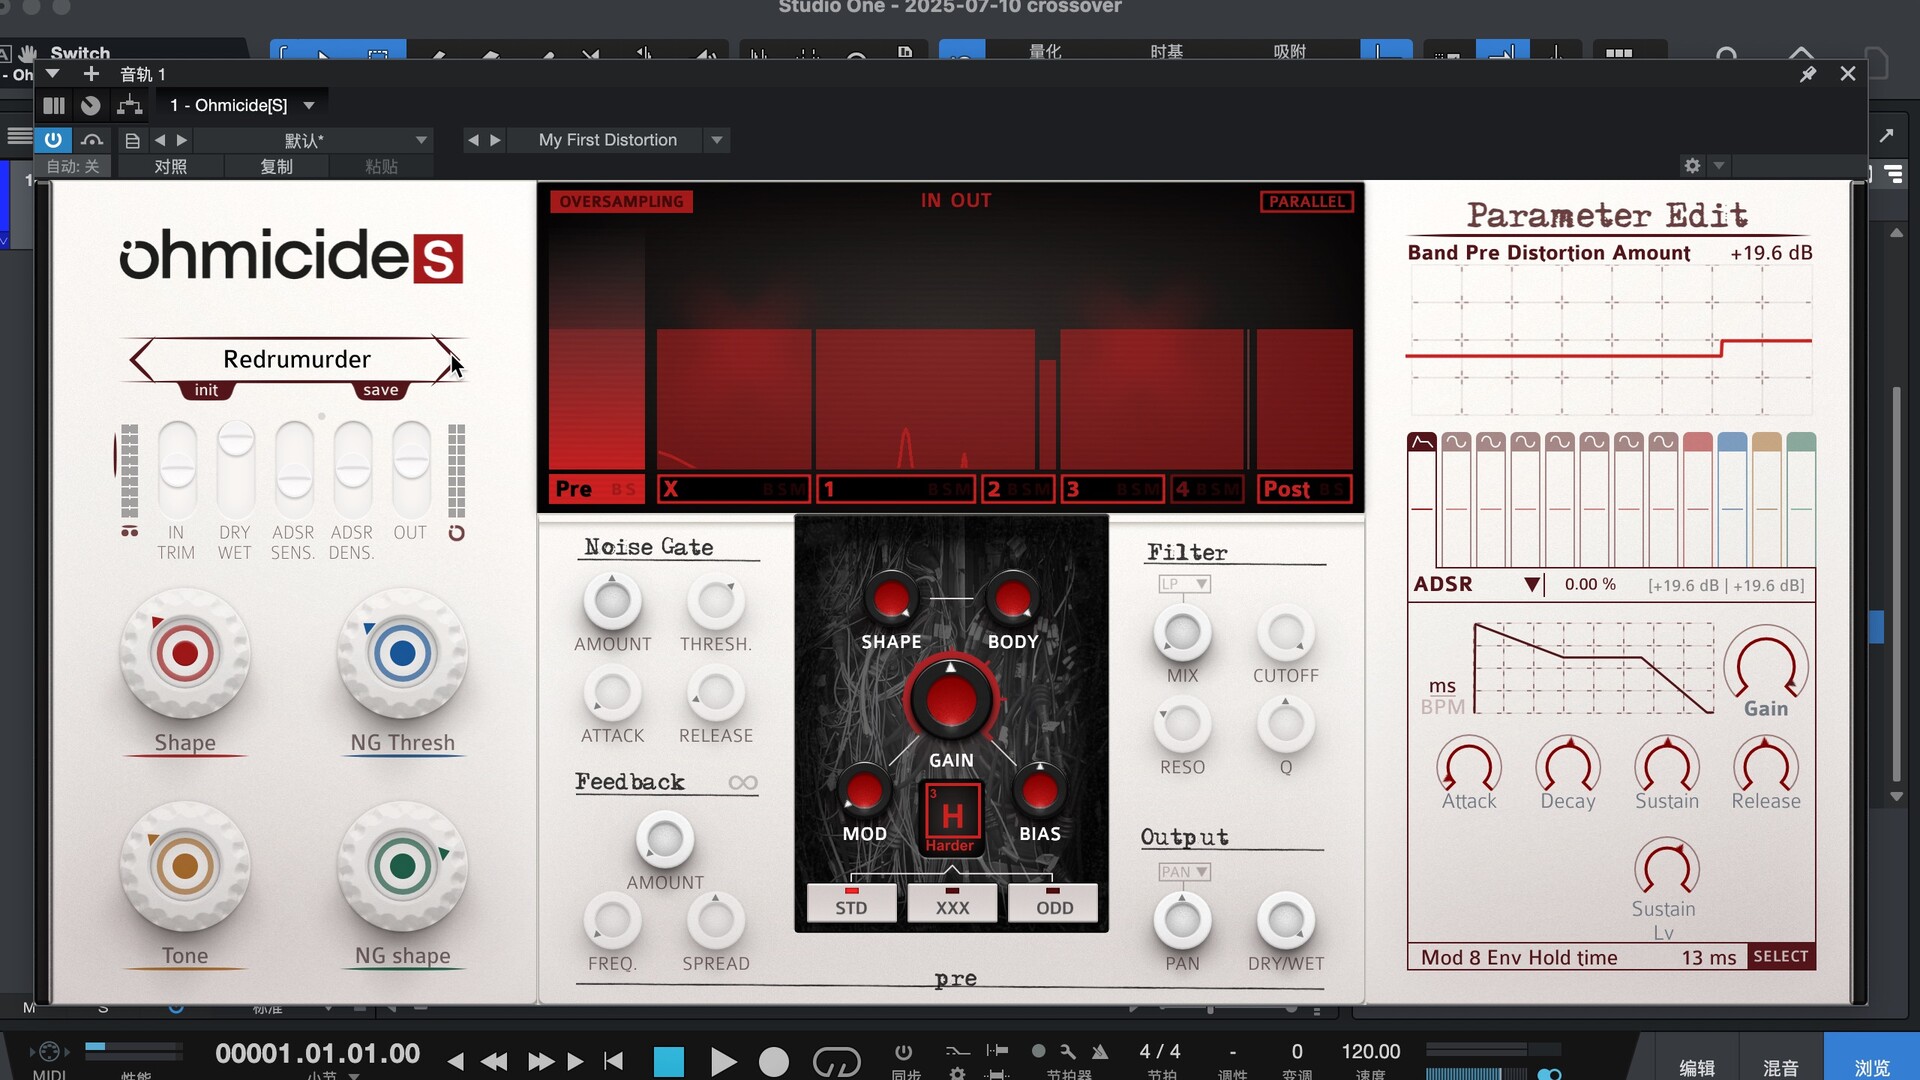Click the 复制 copy button
This screenshot has height=1080, width=1920.
tap(276, 166)
